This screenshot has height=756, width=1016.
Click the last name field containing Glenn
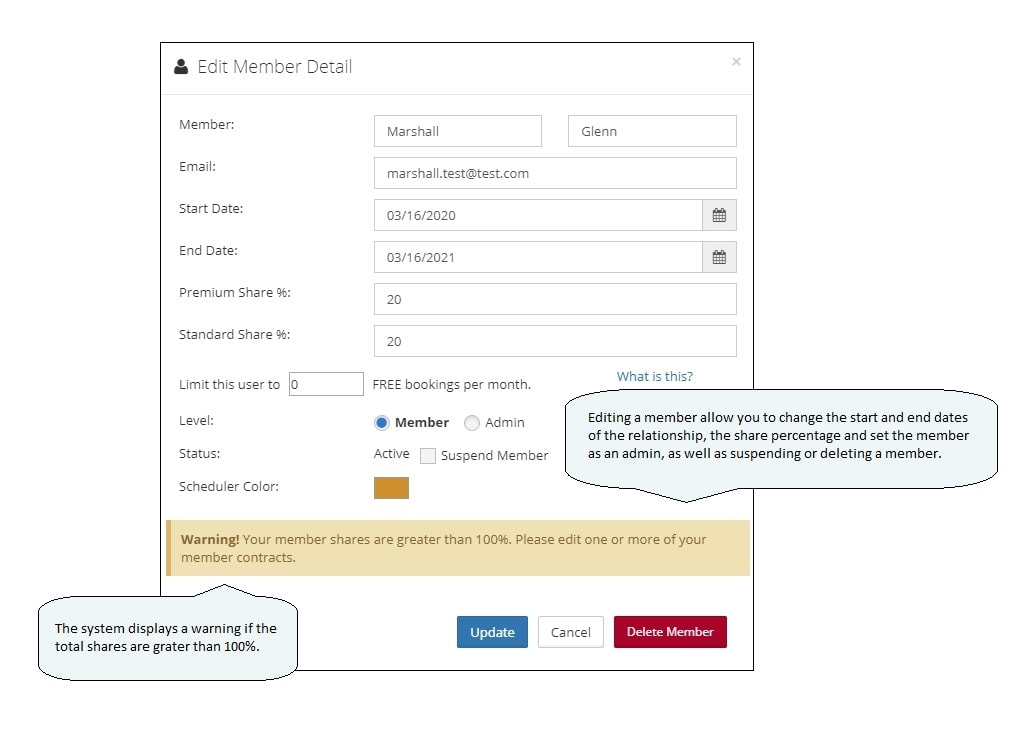[x=651, y=131]
